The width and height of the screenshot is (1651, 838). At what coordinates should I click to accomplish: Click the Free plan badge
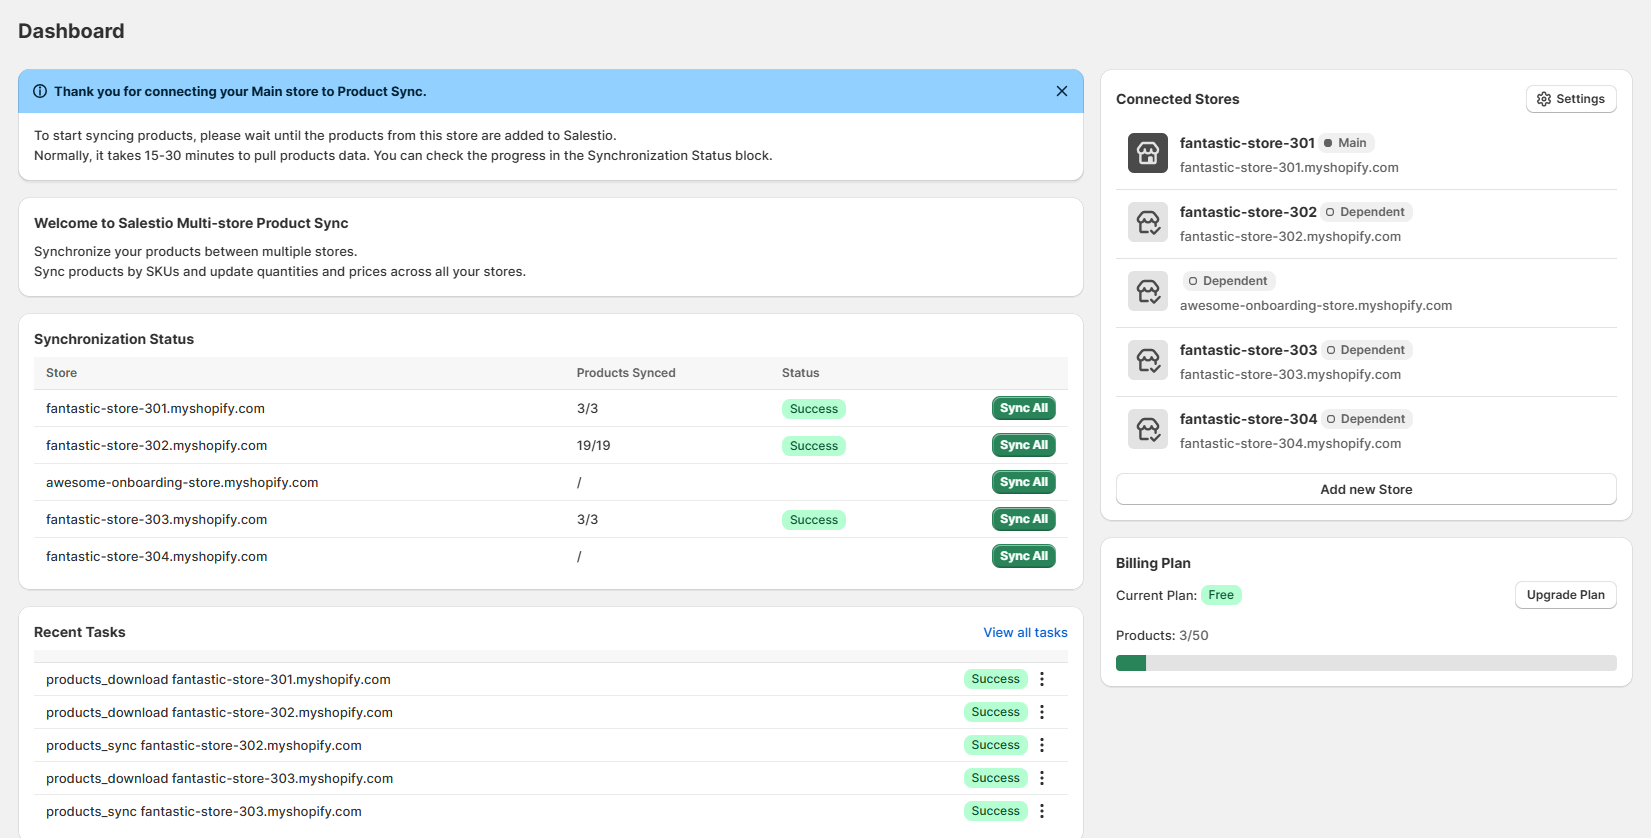tap(1221, 595)
